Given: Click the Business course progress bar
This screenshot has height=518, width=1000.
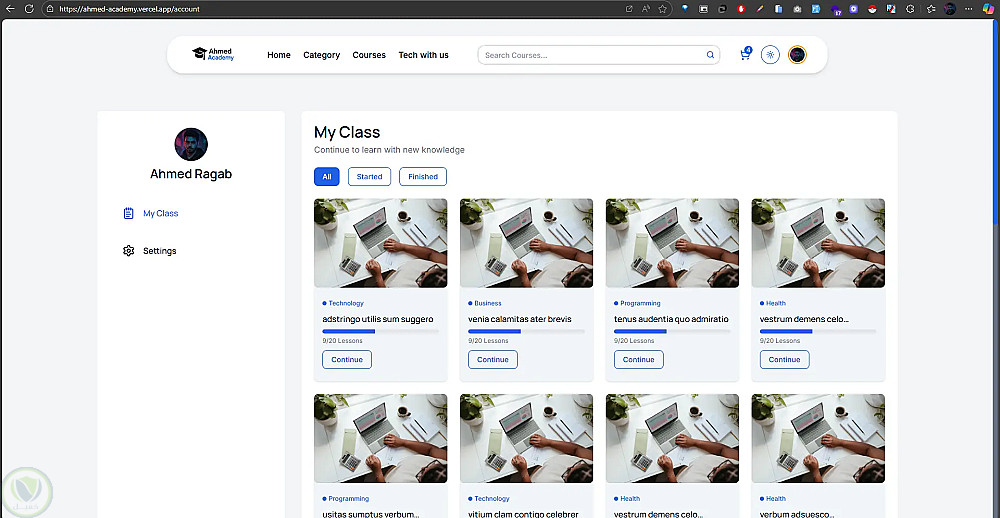Looking at the screenshot, I should click(x=526, y=331).
